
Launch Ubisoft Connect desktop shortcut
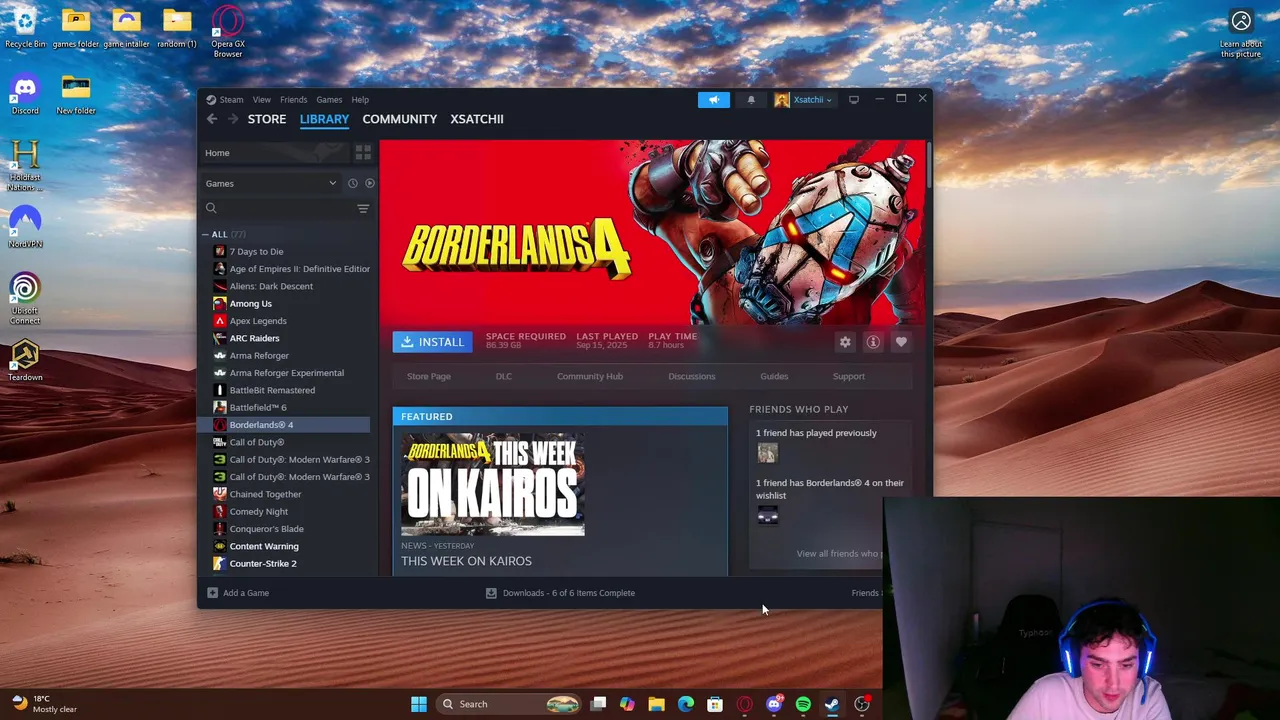(x=25, y=298)
